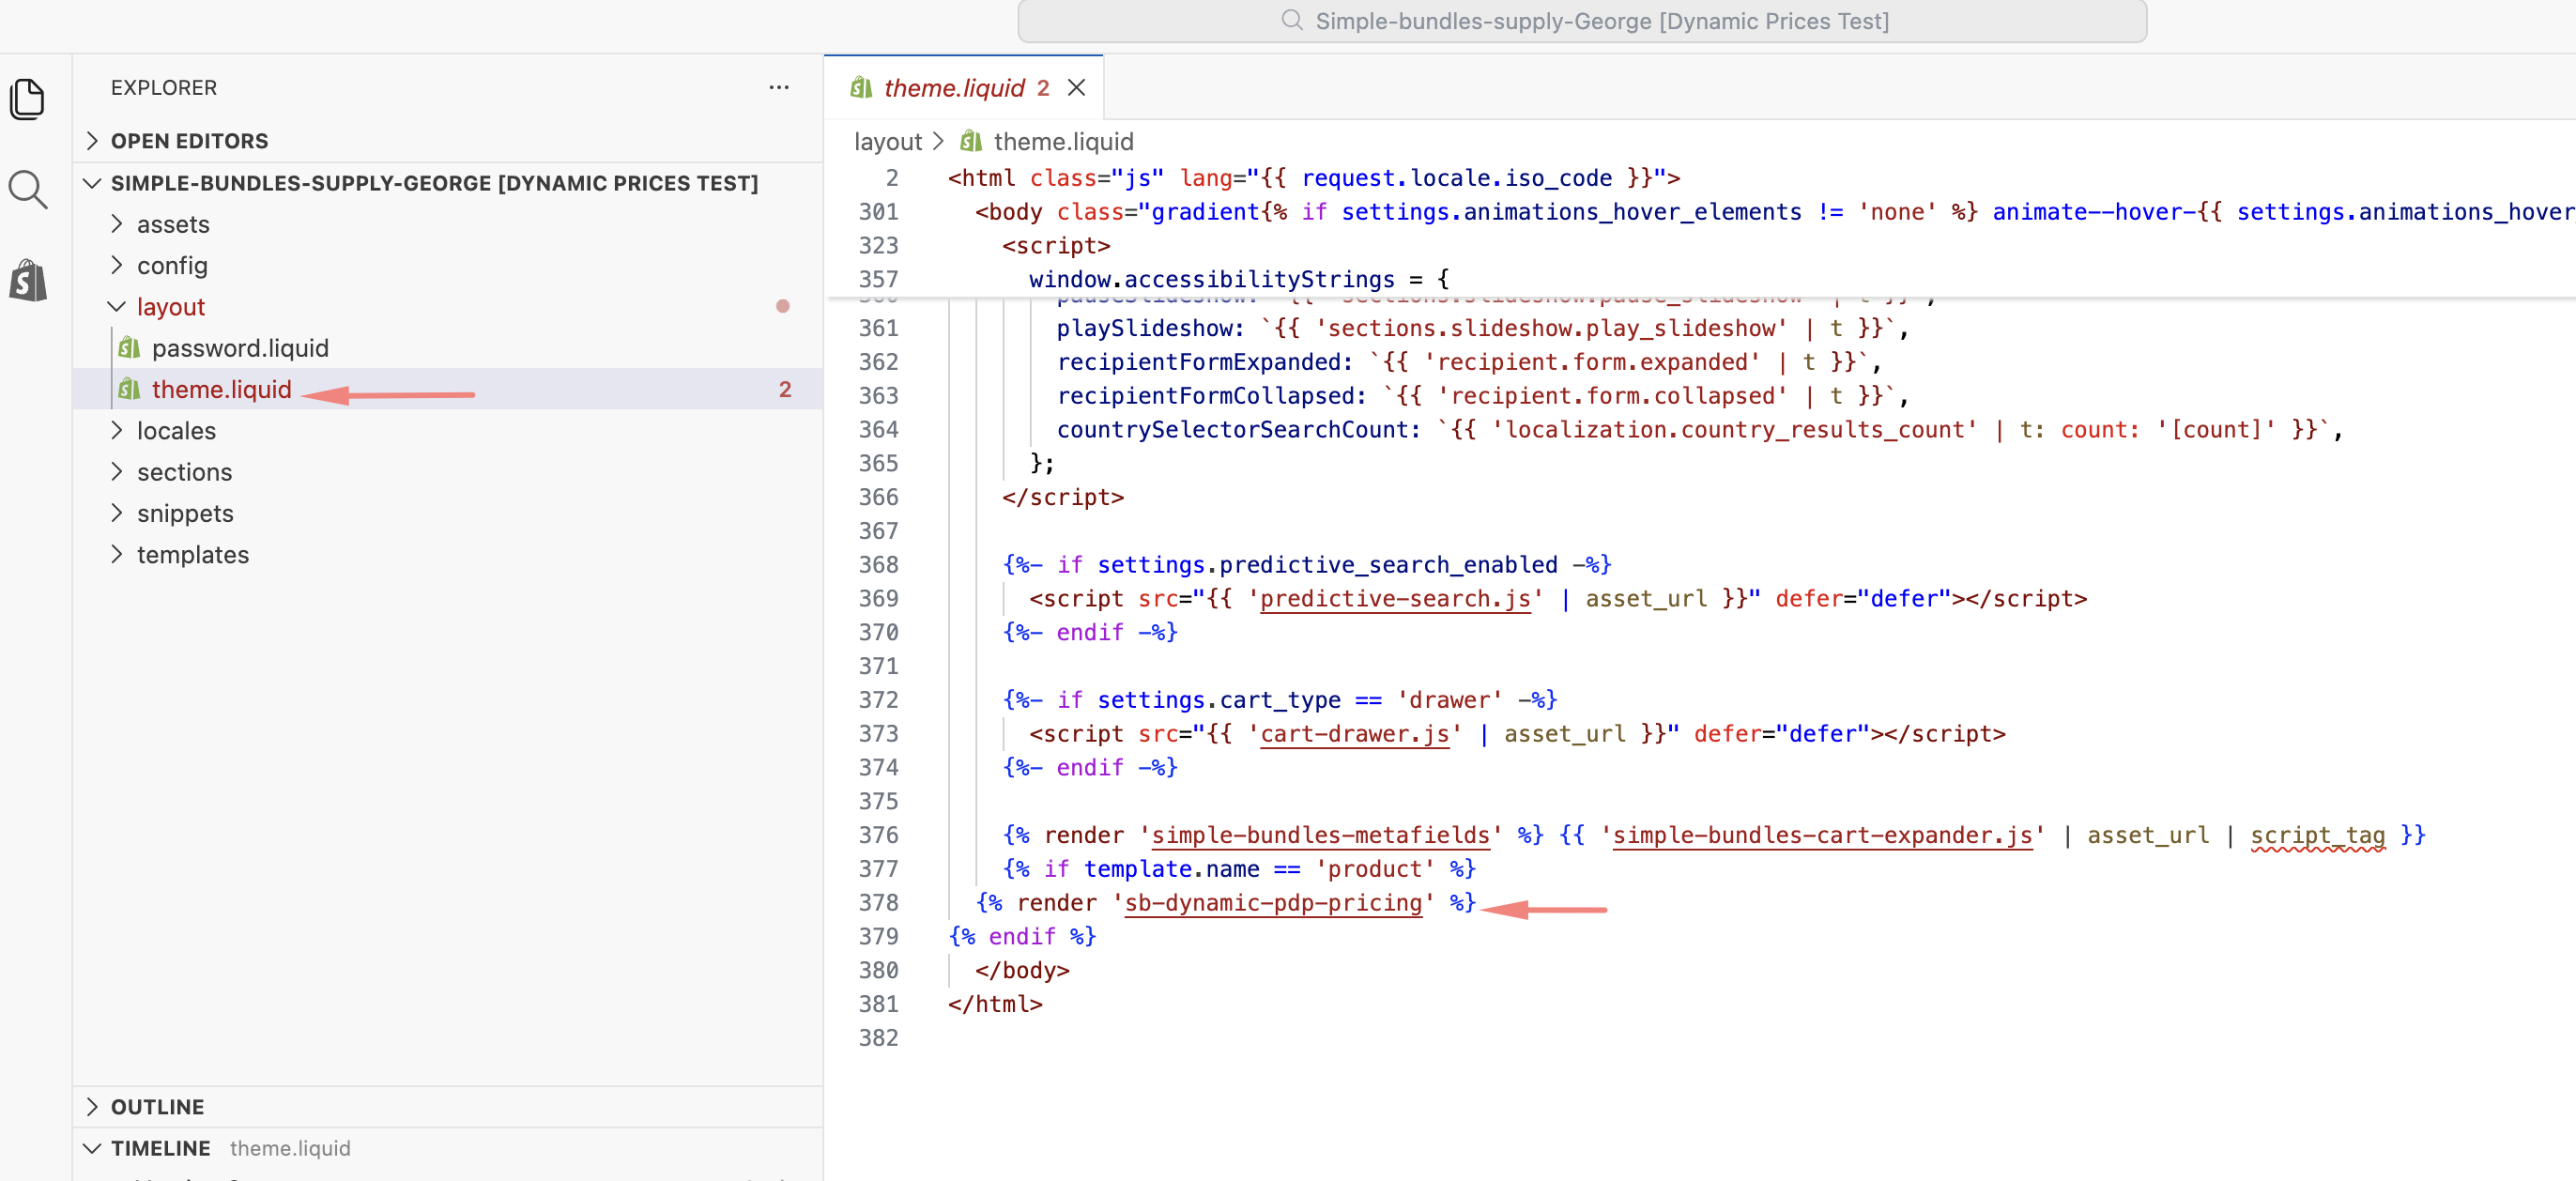Click "template.name == 'product'" on line 377

click(1259, 869)
